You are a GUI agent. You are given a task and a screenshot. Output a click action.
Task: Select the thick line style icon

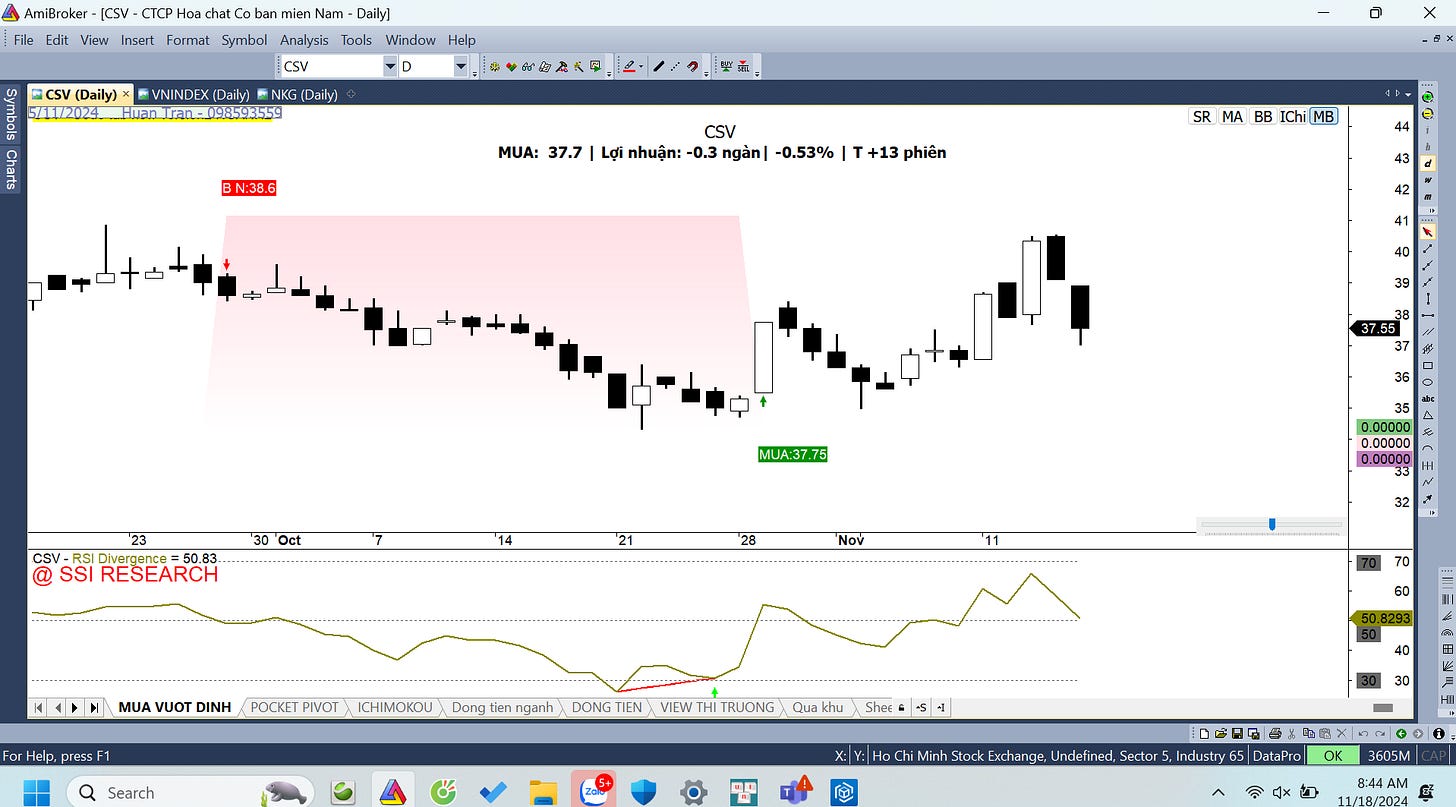[x=659, y=67]
